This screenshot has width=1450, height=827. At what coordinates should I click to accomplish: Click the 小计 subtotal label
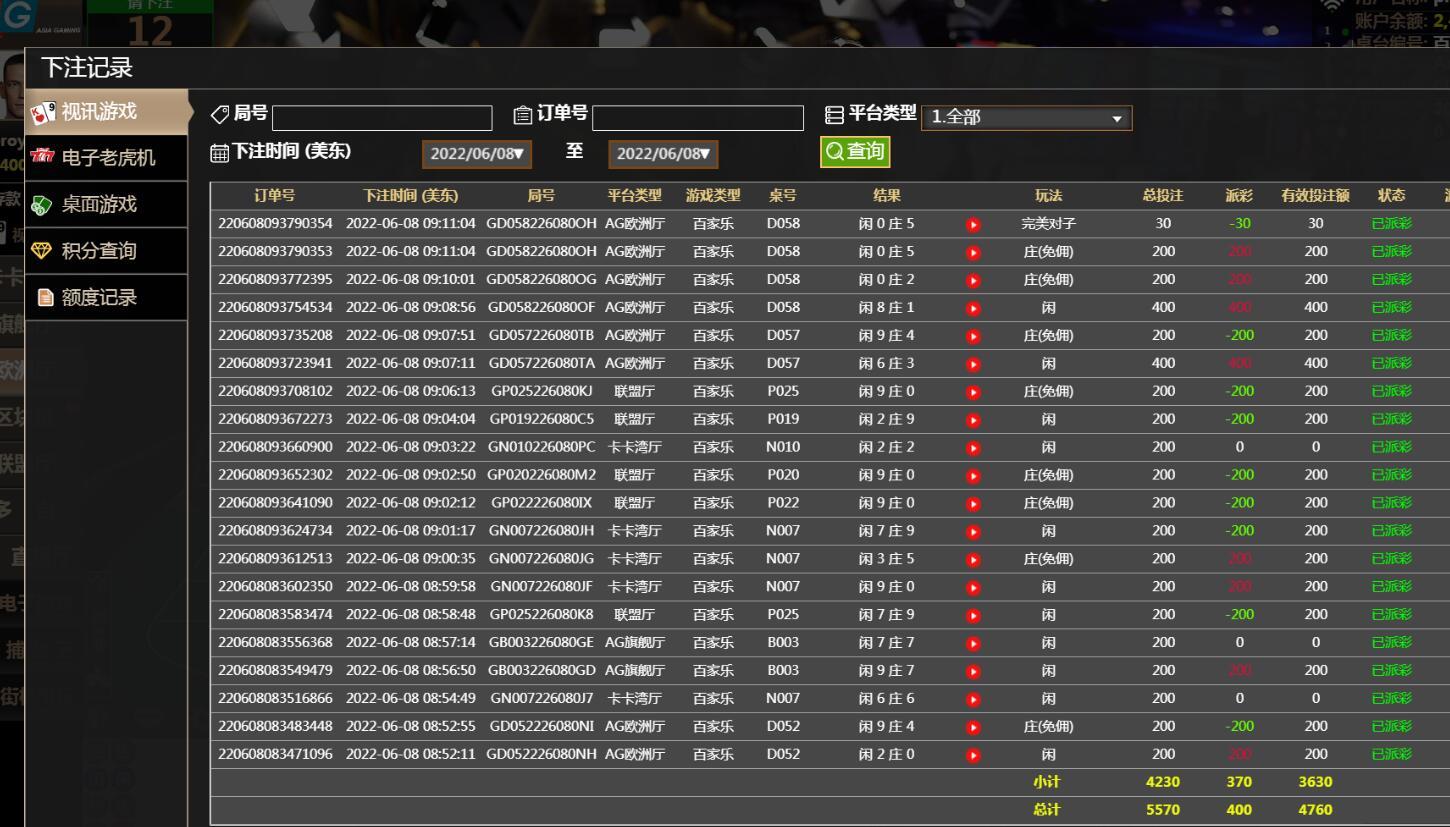1047,783
